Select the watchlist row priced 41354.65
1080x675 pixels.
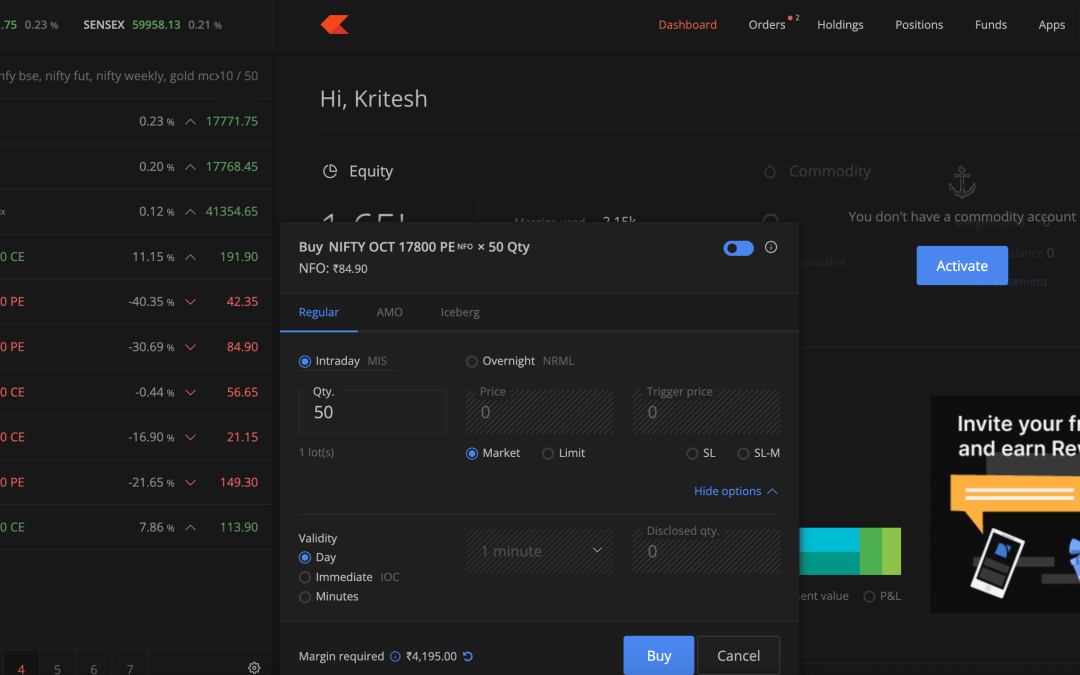point(136,211)
